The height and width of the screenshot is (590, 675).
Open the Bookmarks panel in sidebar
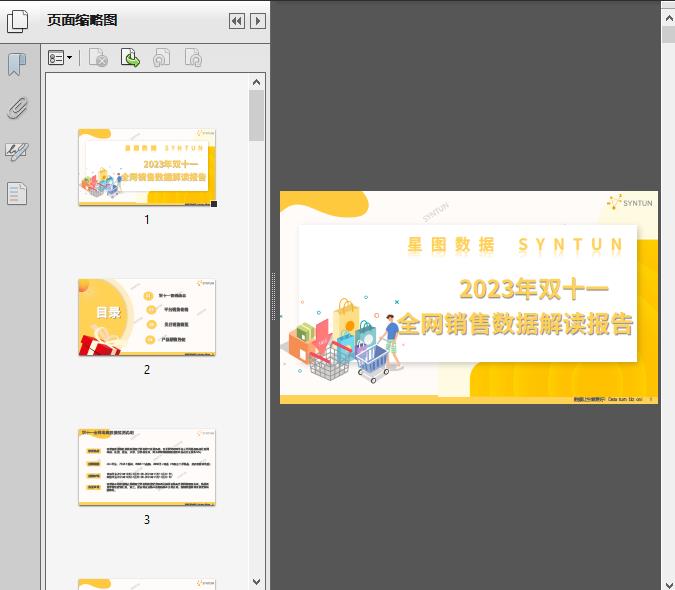pyautogui.click(x=17, y=65)
